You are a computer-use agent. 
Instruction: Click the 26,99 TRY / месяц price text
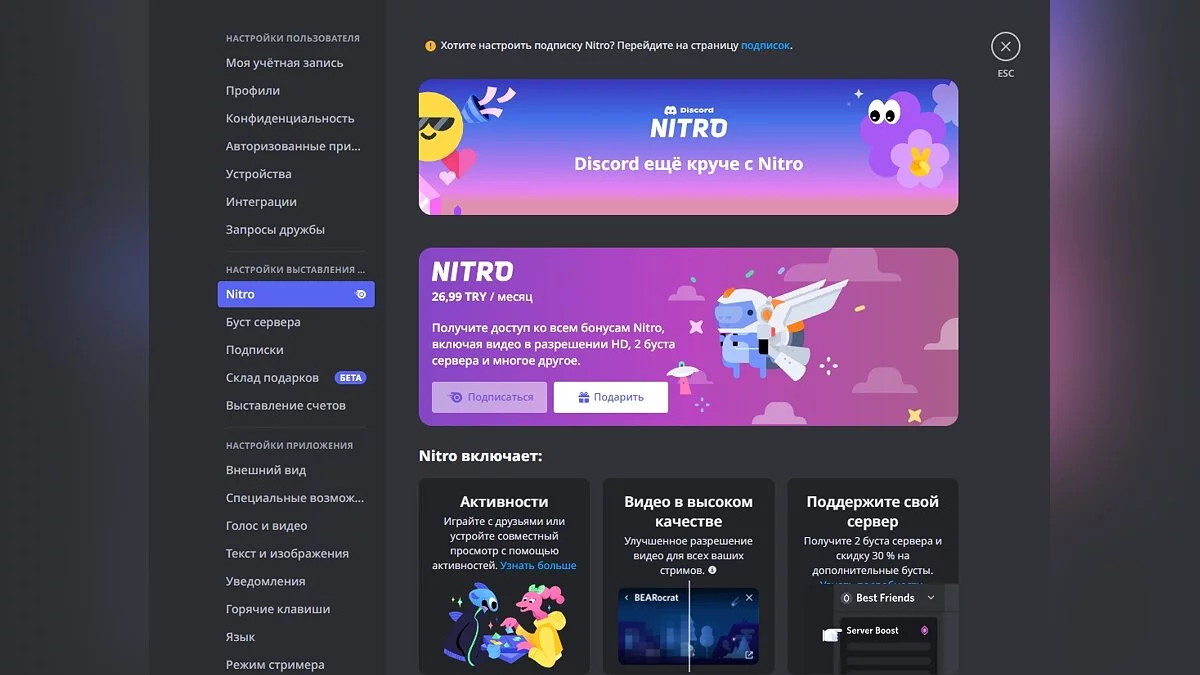[482, 297]
